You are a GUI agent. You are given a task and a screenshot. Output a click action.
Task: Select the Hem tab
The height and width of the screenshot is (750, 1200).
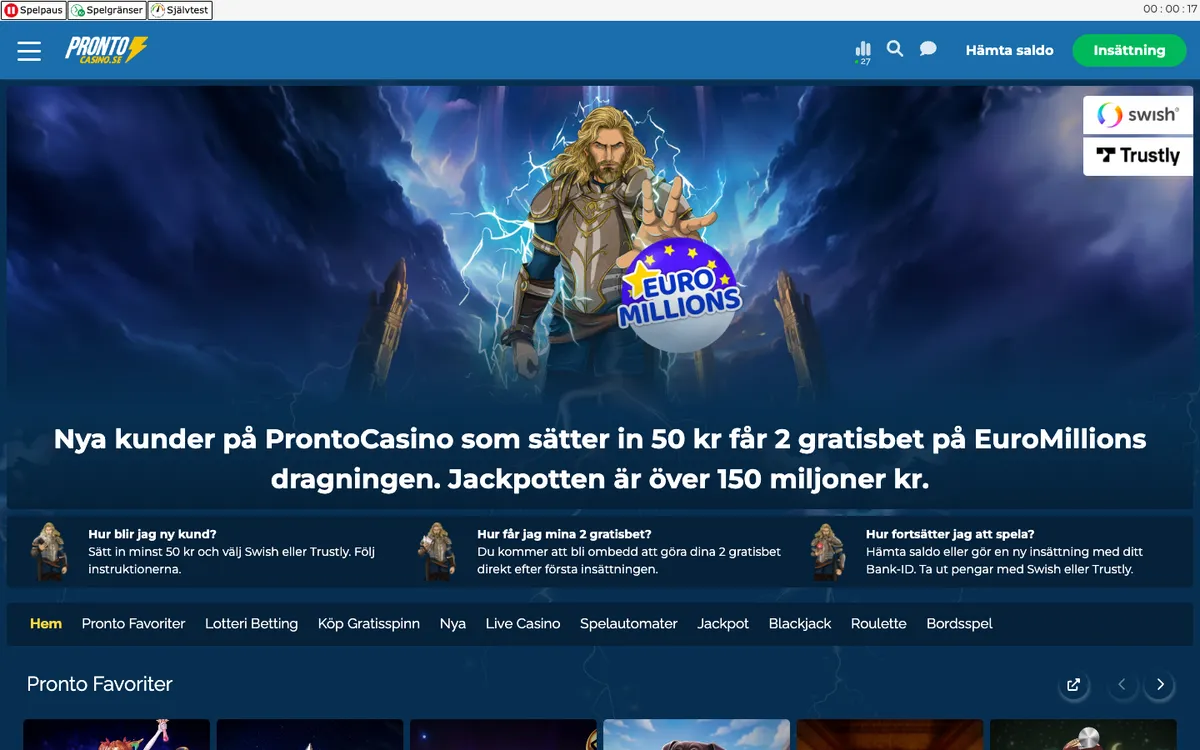click(x=46, y=623)
